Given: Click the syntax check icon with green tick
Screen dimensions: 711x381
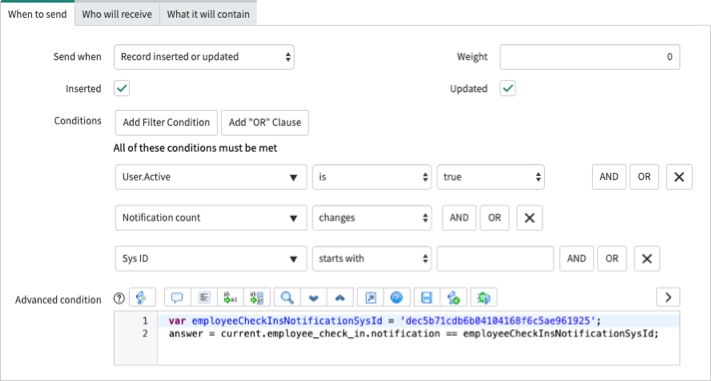Looking at the screenshot, I should click(453, 298).
